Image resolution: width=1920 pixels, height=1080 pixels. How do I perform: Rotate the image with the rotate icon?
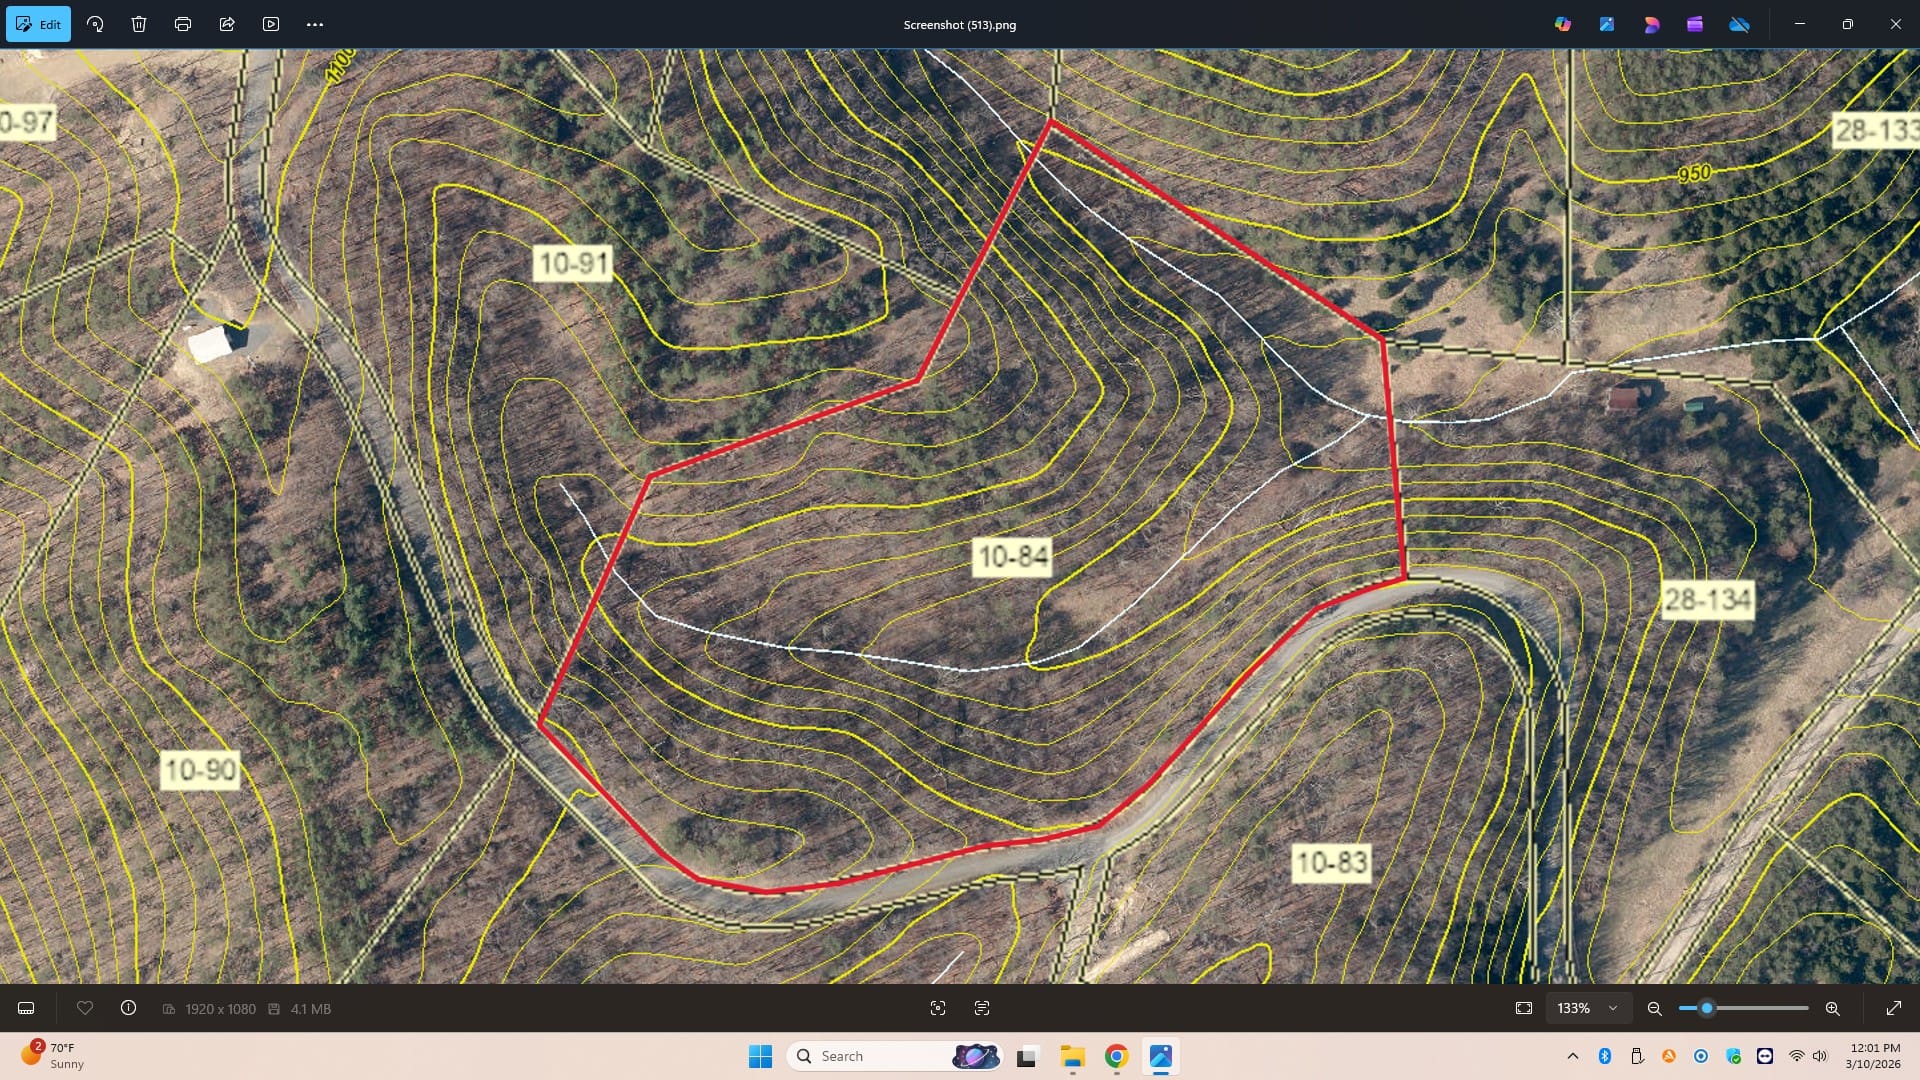(95, 24)
